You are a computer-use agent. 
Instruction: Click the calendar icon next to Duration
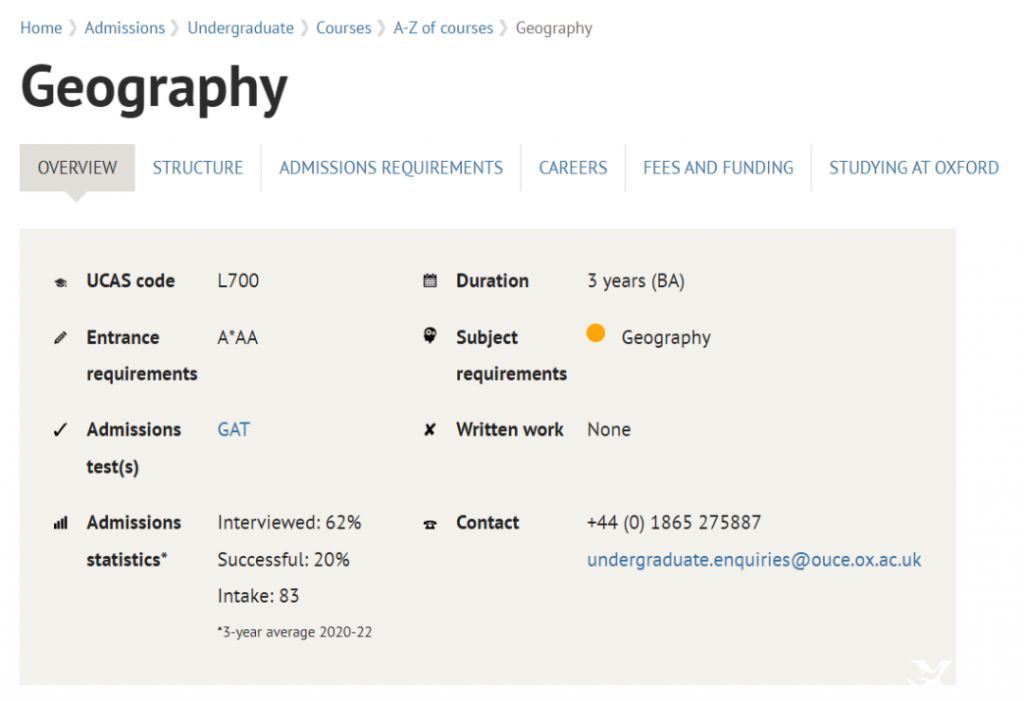pos(430,281)
